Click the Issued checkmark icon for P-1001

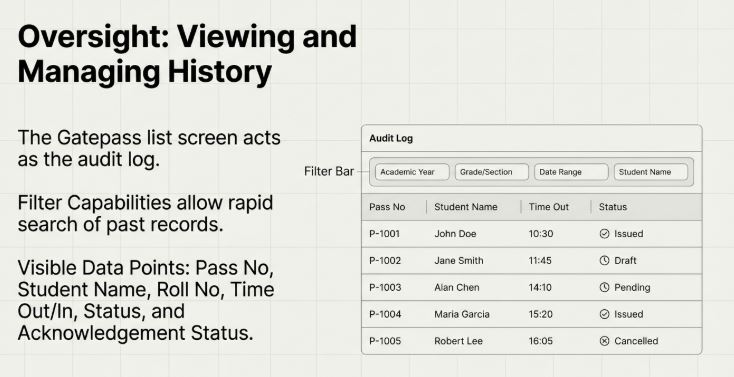coord(604,234)
